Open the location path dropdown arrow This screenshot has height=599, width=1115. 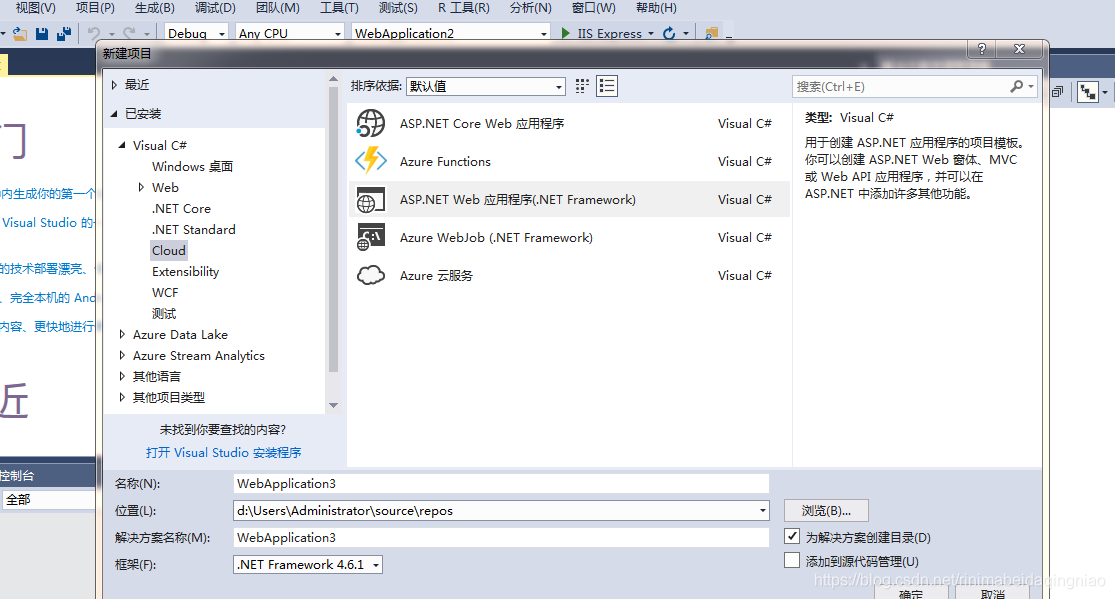(x=762, y=510)
